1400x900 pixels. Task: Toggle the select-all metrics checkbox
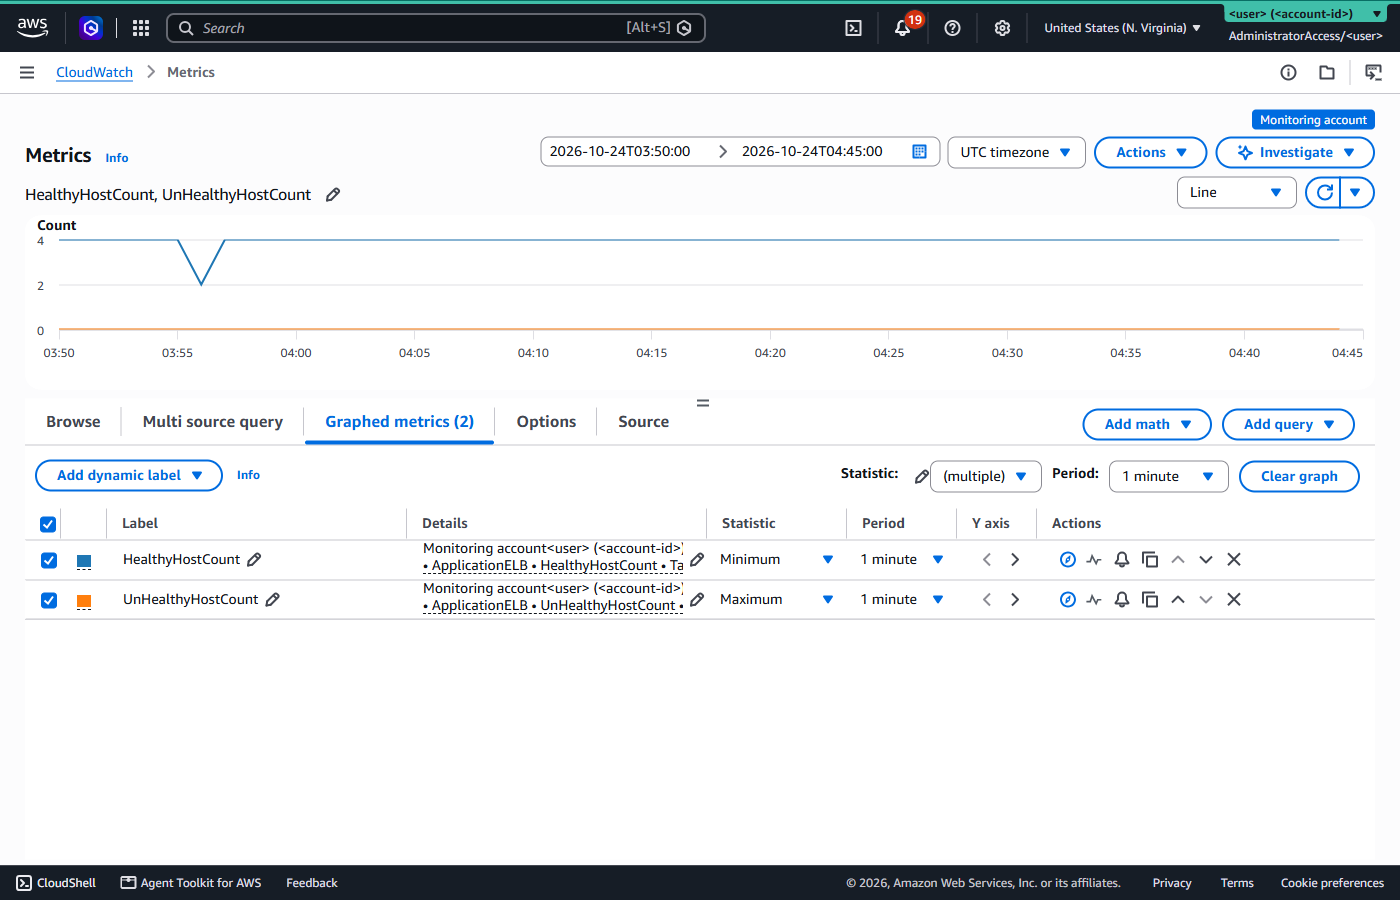click(x=48, y=524)
